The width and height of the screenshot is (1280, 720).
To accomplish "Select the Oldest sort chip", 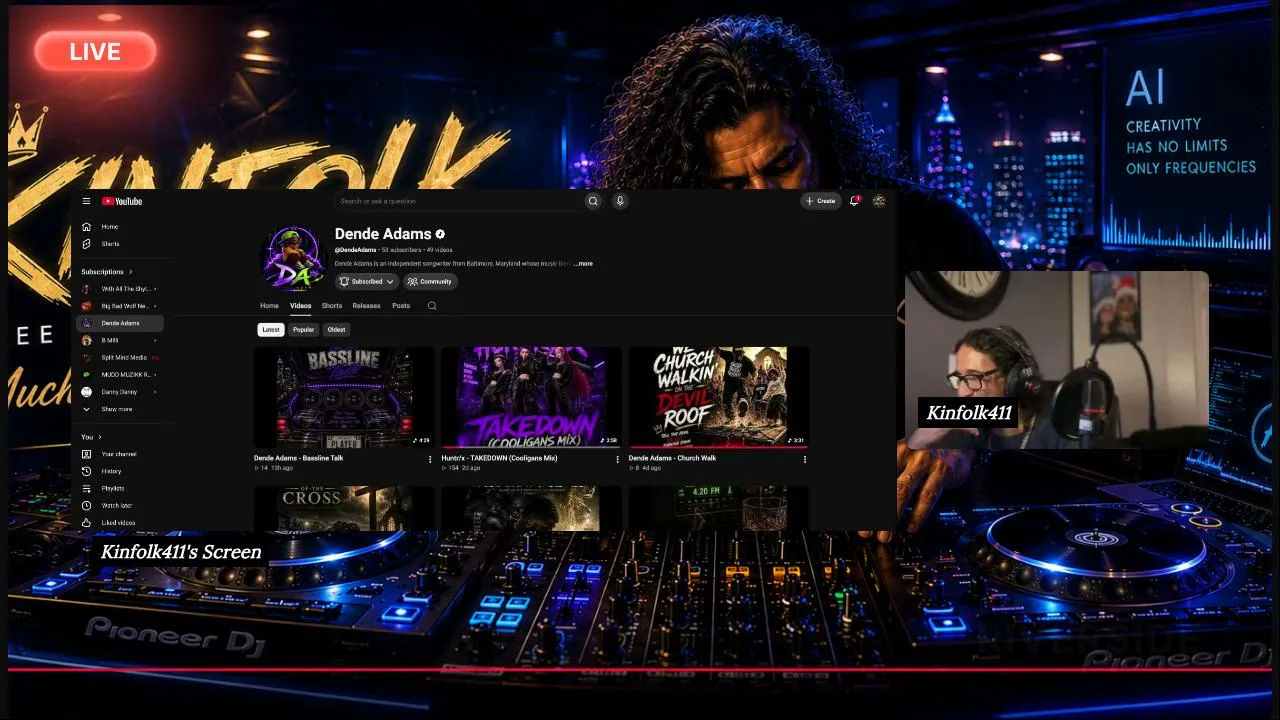I will point(336,330).
